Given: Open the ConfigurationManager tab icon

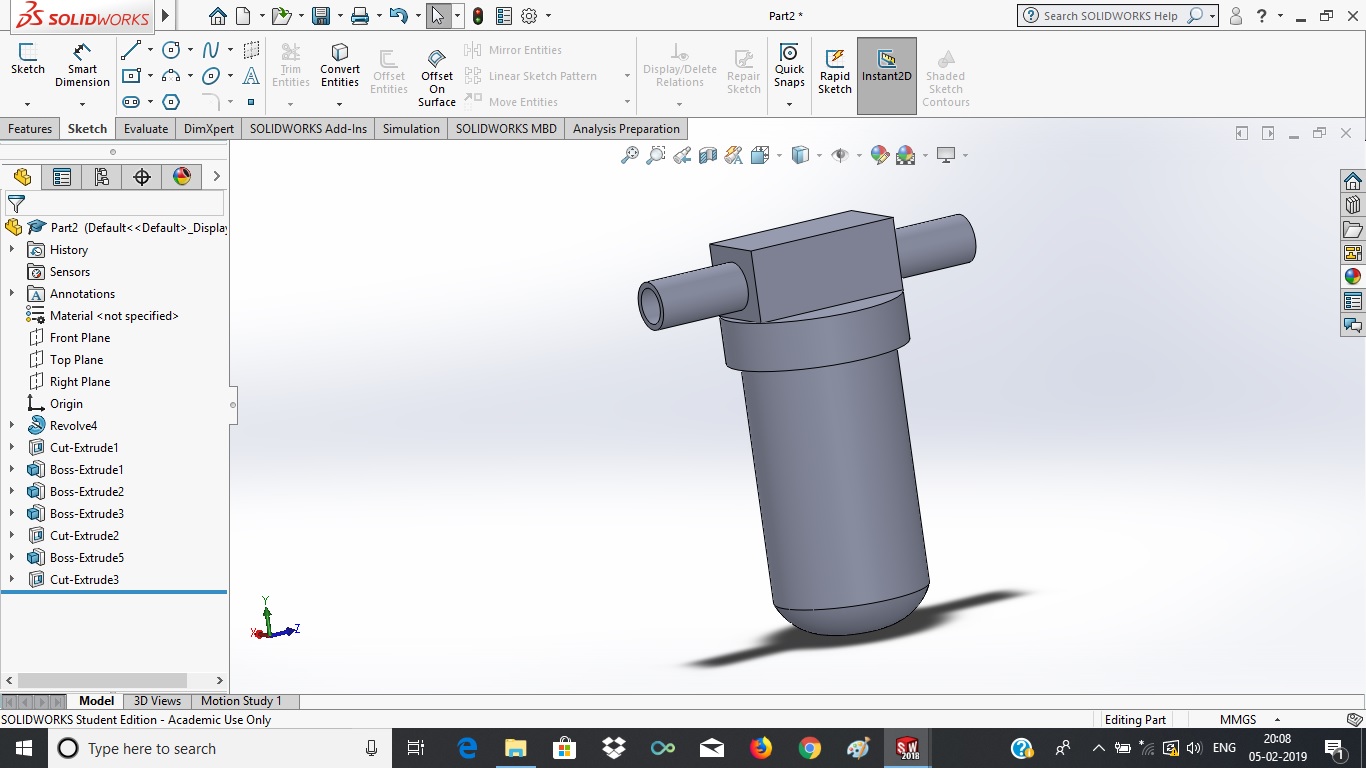Looking at the screenshot, I should tap(102, 177).
